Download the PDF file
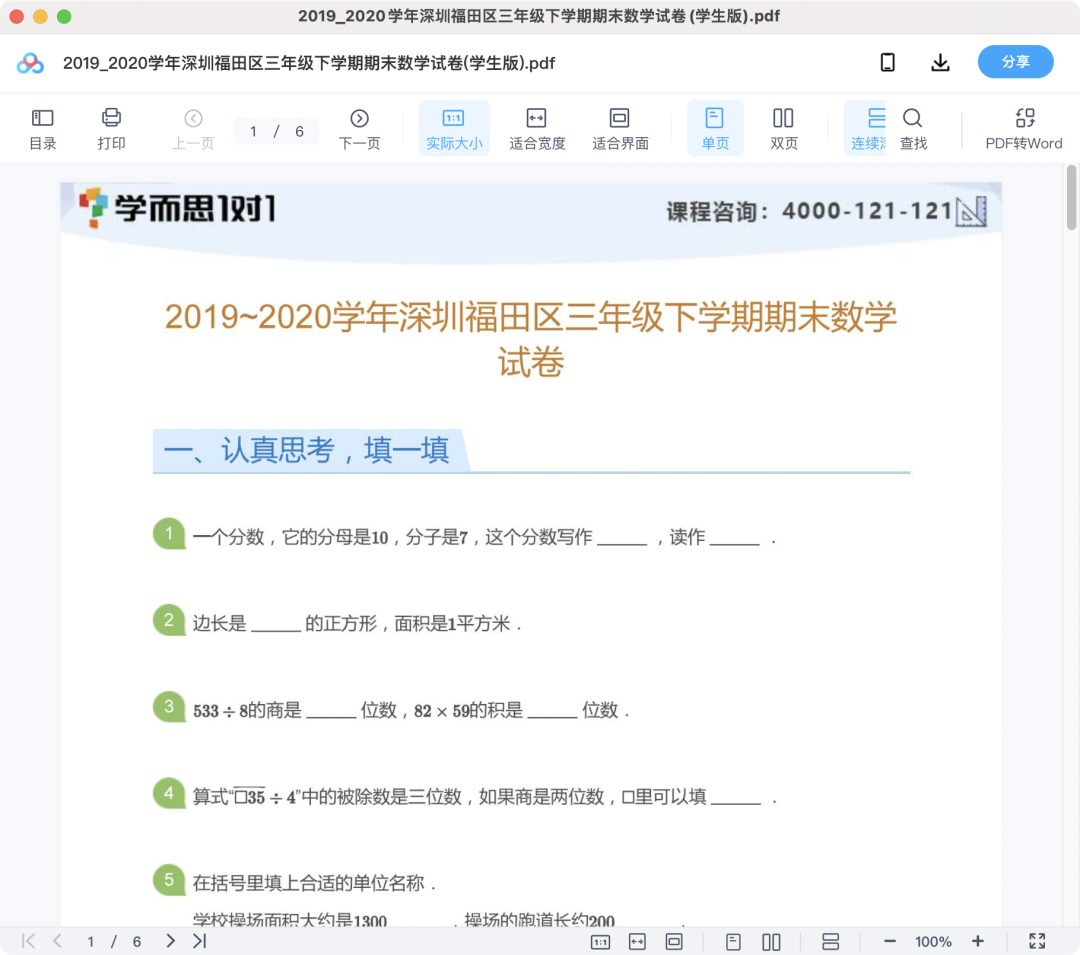 (x=940, y=63)
